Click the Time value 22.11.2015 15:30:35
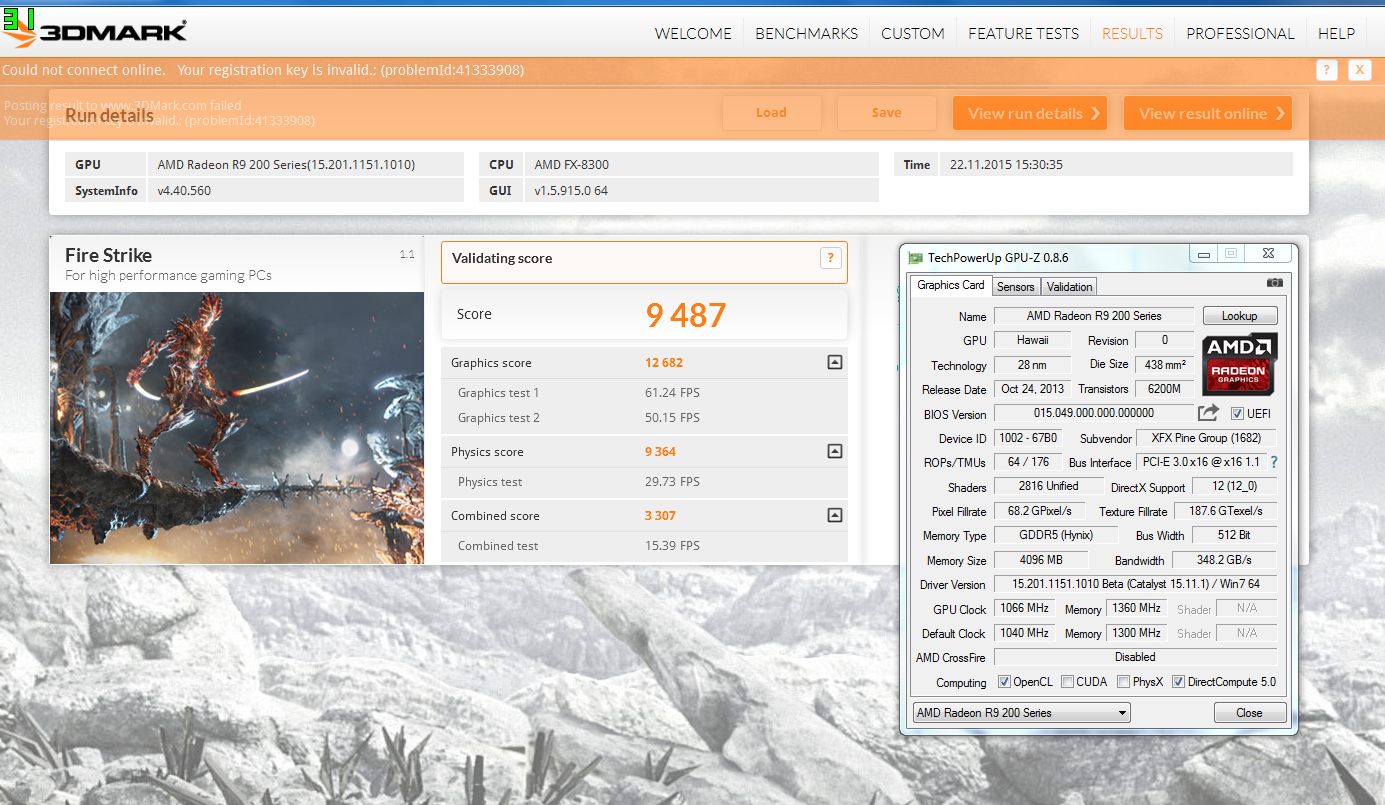The width and height of the screenshot is (1385, 805). 1006,165
